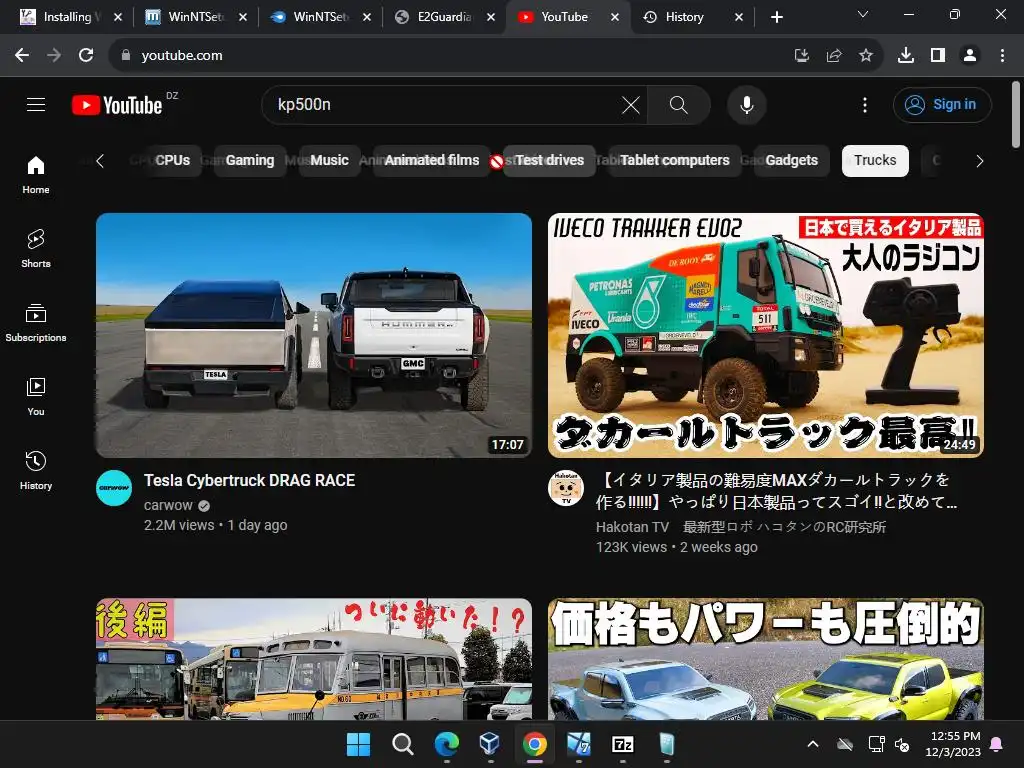Open YouTube settings three-dot menu

tap(865, 105)
